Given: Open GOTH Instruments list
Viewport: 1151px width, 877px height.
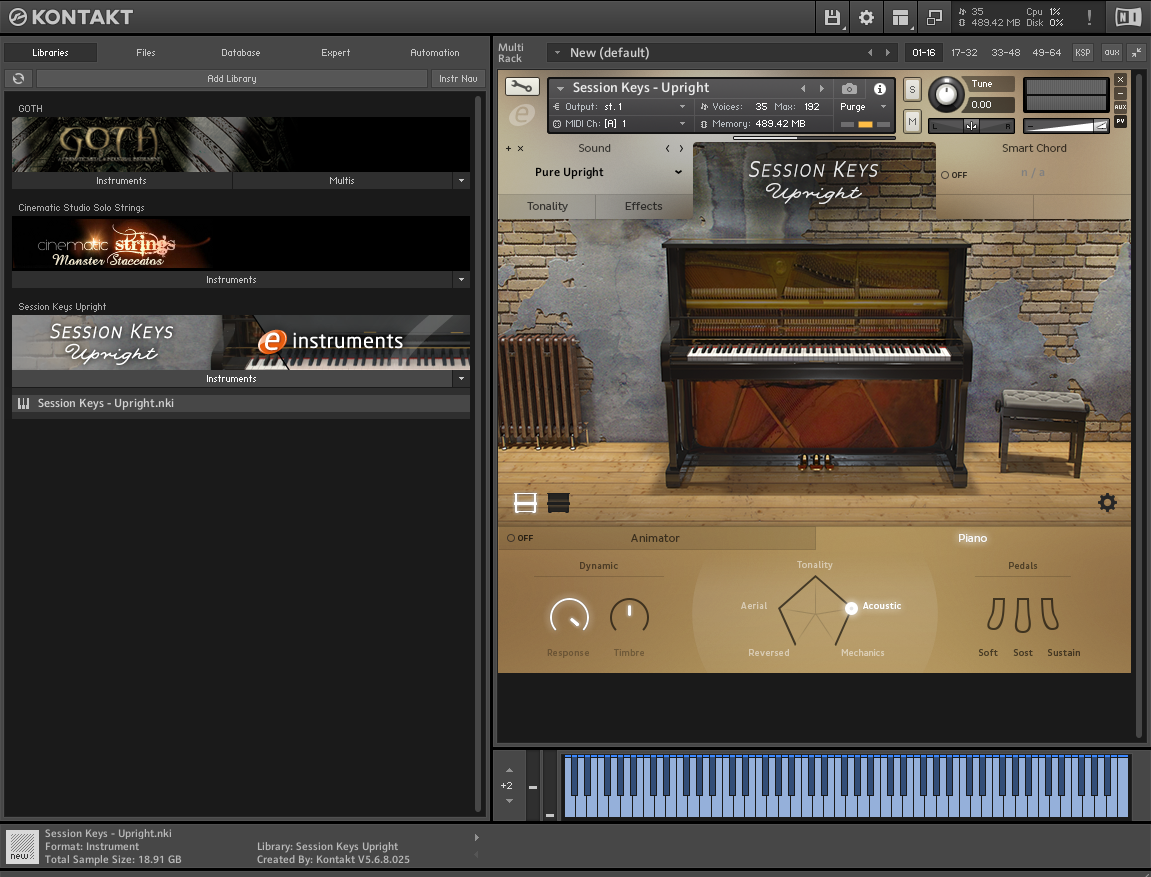Looking at the screenshot, I should [x=122, y=181].
